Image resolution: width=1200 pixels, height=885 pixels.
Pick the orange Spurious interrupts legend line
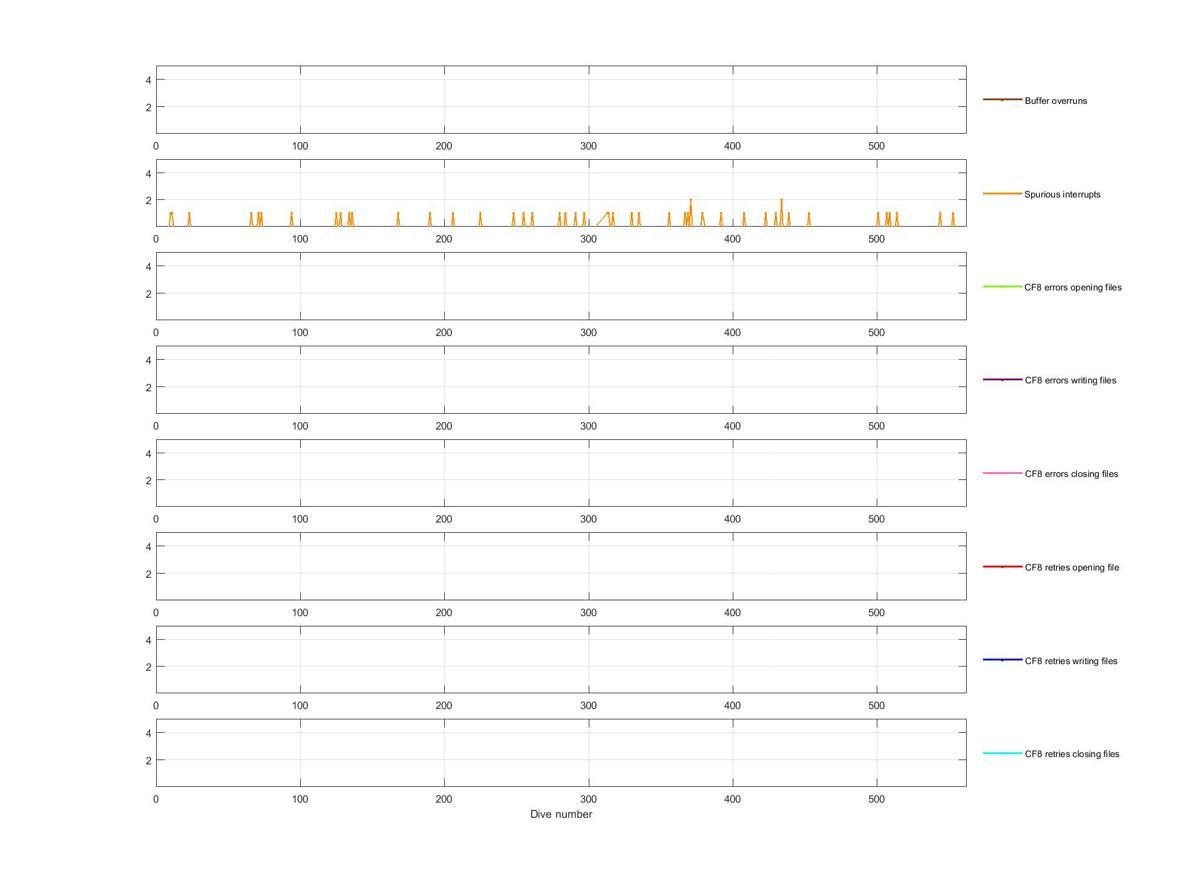pyautogui.click(x=1002, y=193)
